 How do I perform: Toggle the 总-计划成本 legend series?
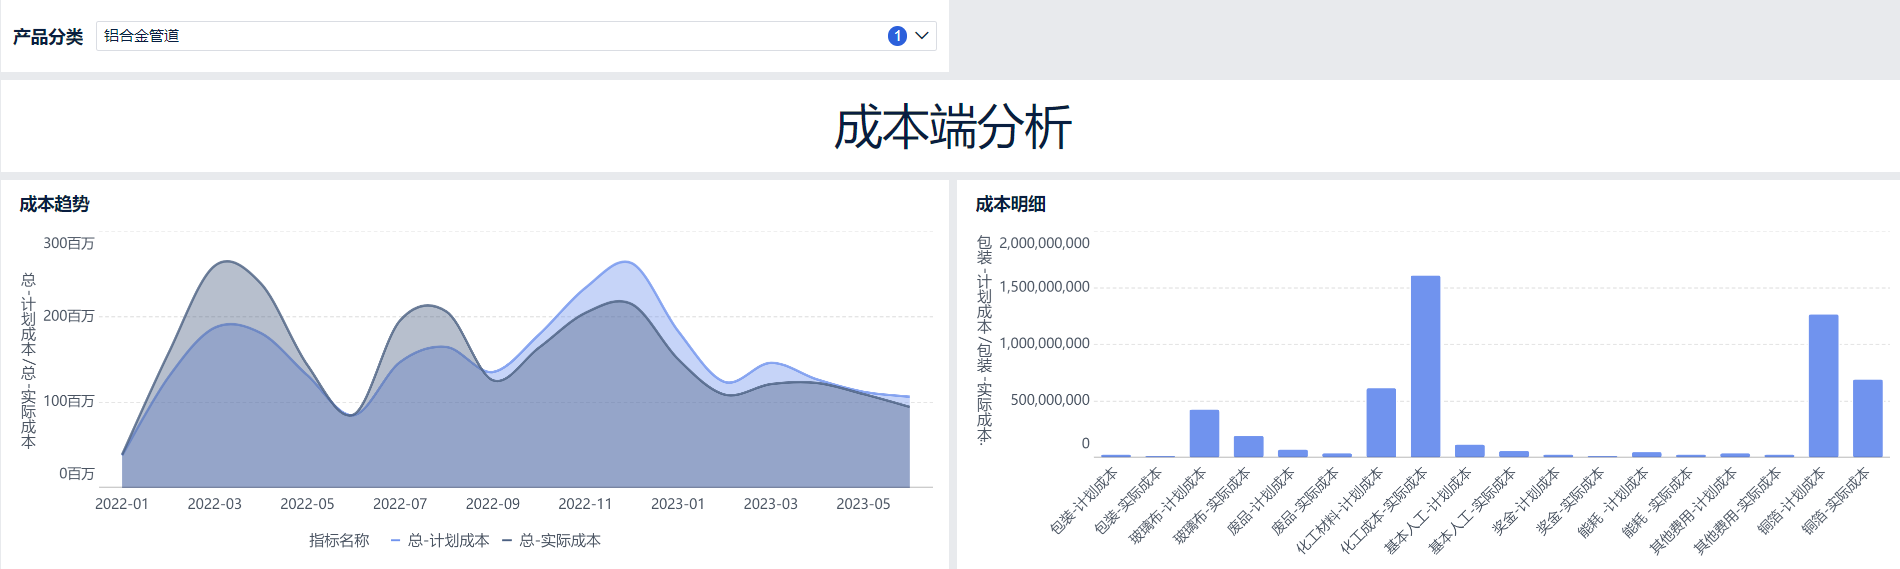pyautogui.click(x=441, y=541)
